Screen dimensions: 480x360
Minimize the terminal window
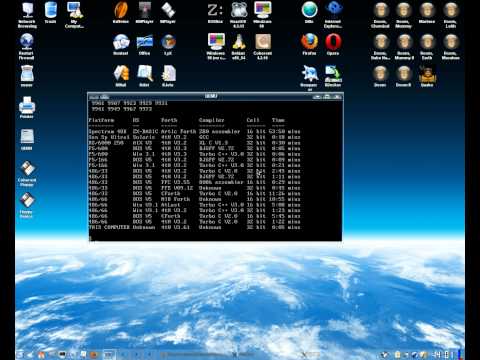(x=317, y=96)
